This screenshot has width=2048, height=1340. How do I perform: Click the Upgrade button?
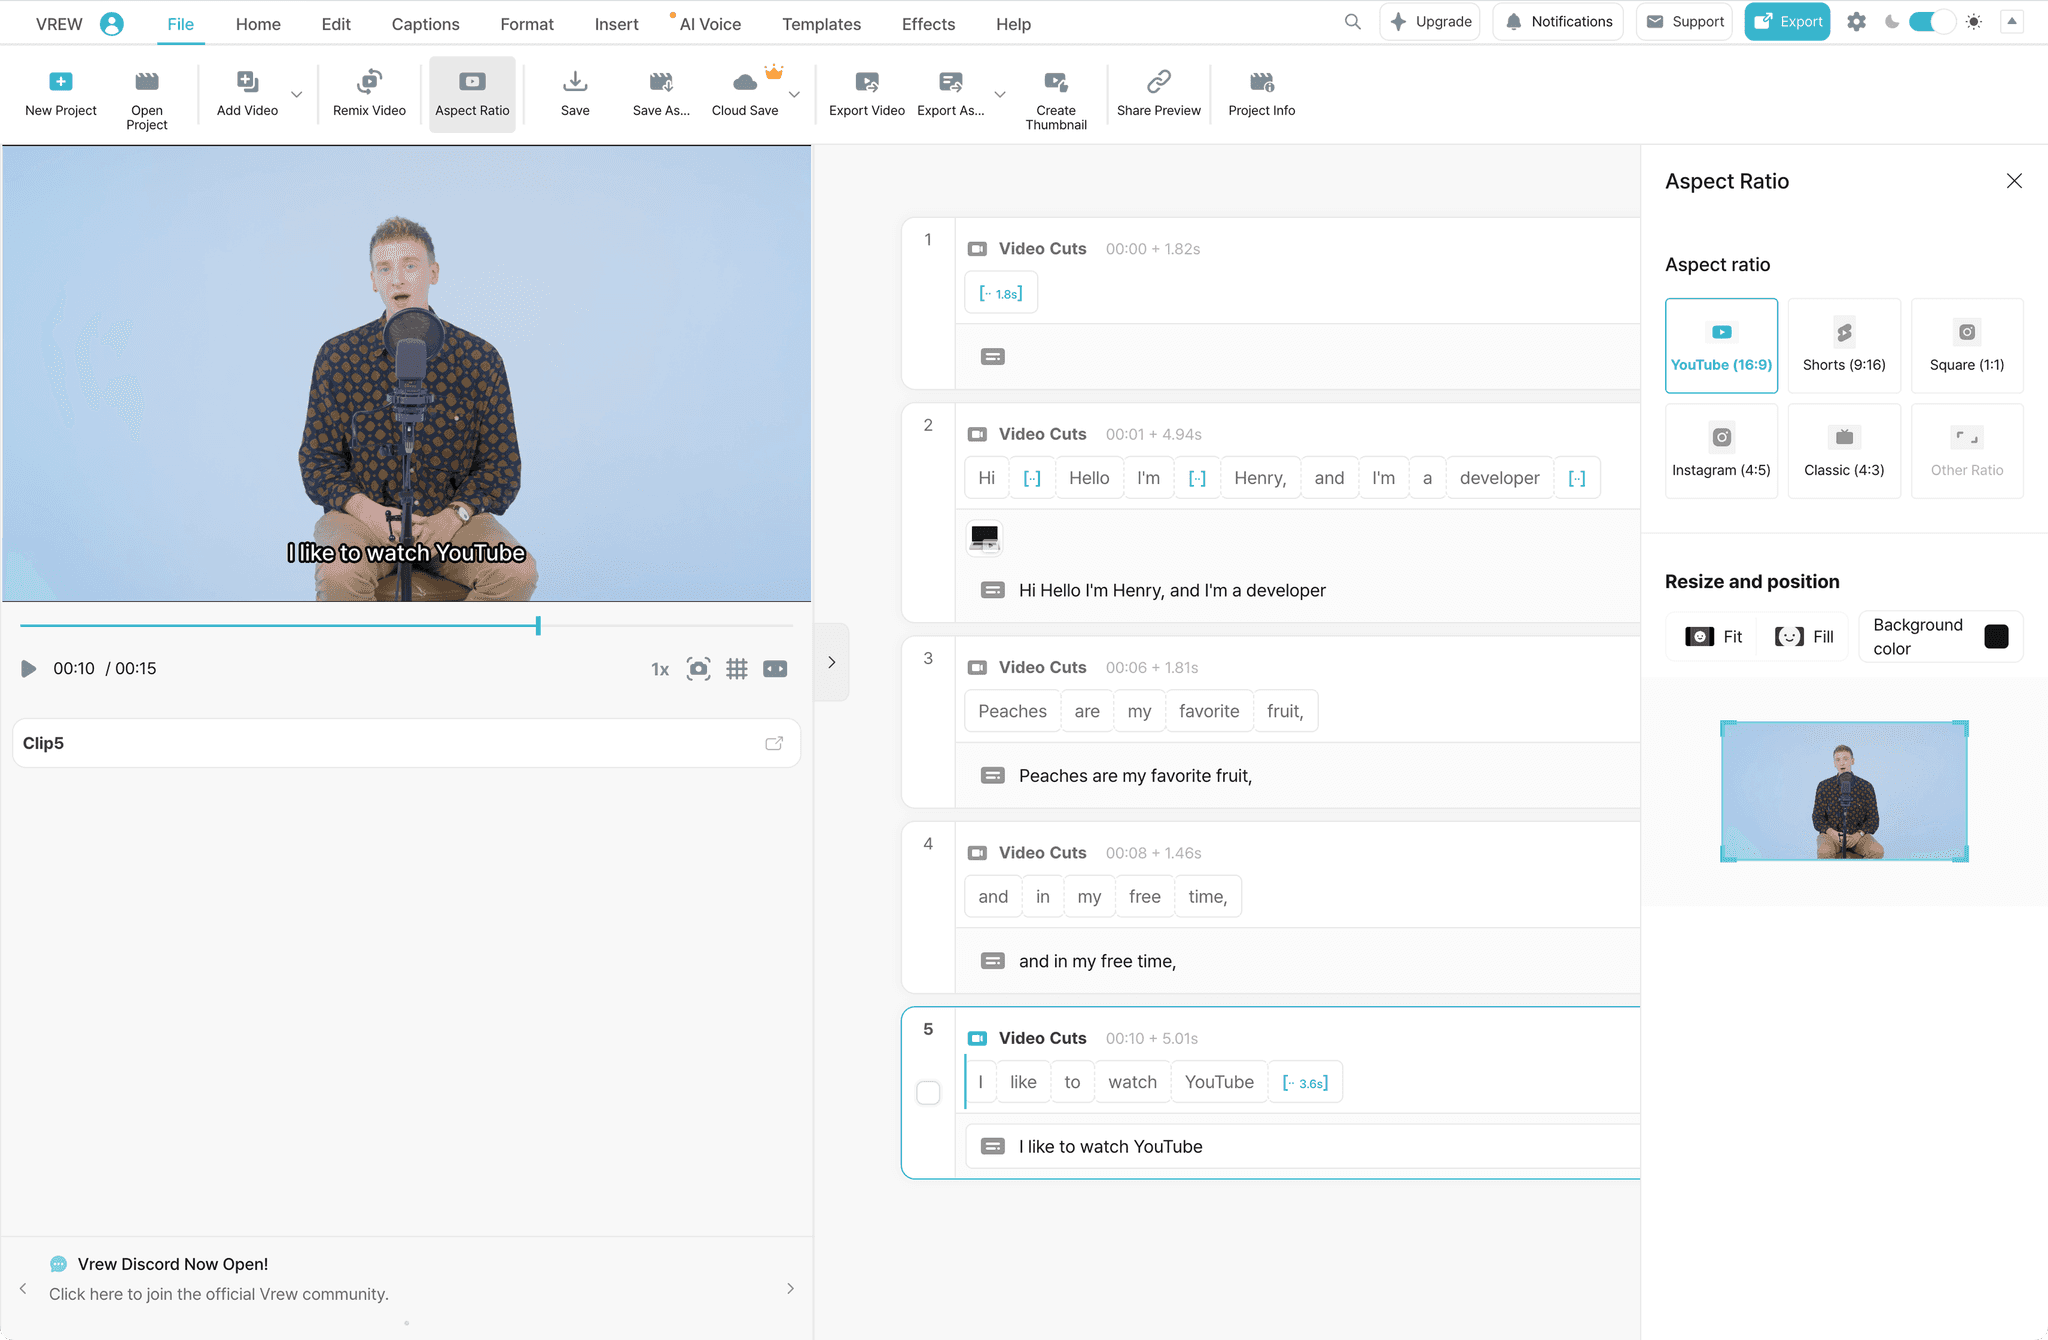(1430, 22)
